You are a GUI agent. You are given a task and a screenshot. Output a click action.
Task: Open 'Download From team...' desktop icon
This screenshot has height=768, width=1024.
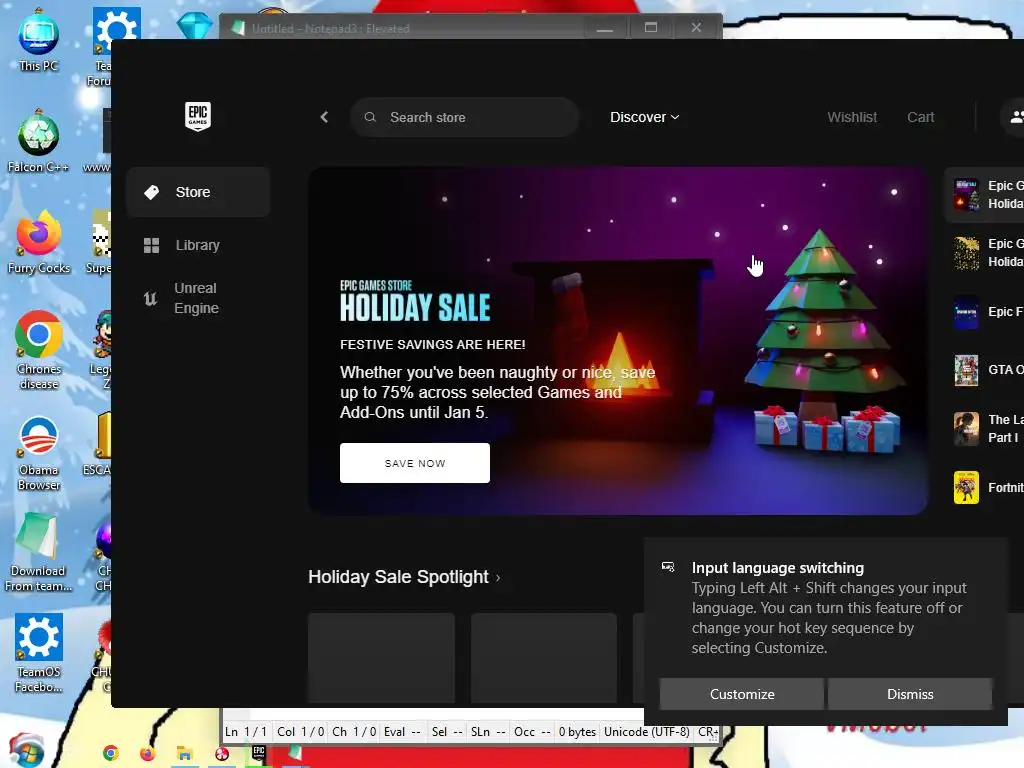click(x=38, y=553)
